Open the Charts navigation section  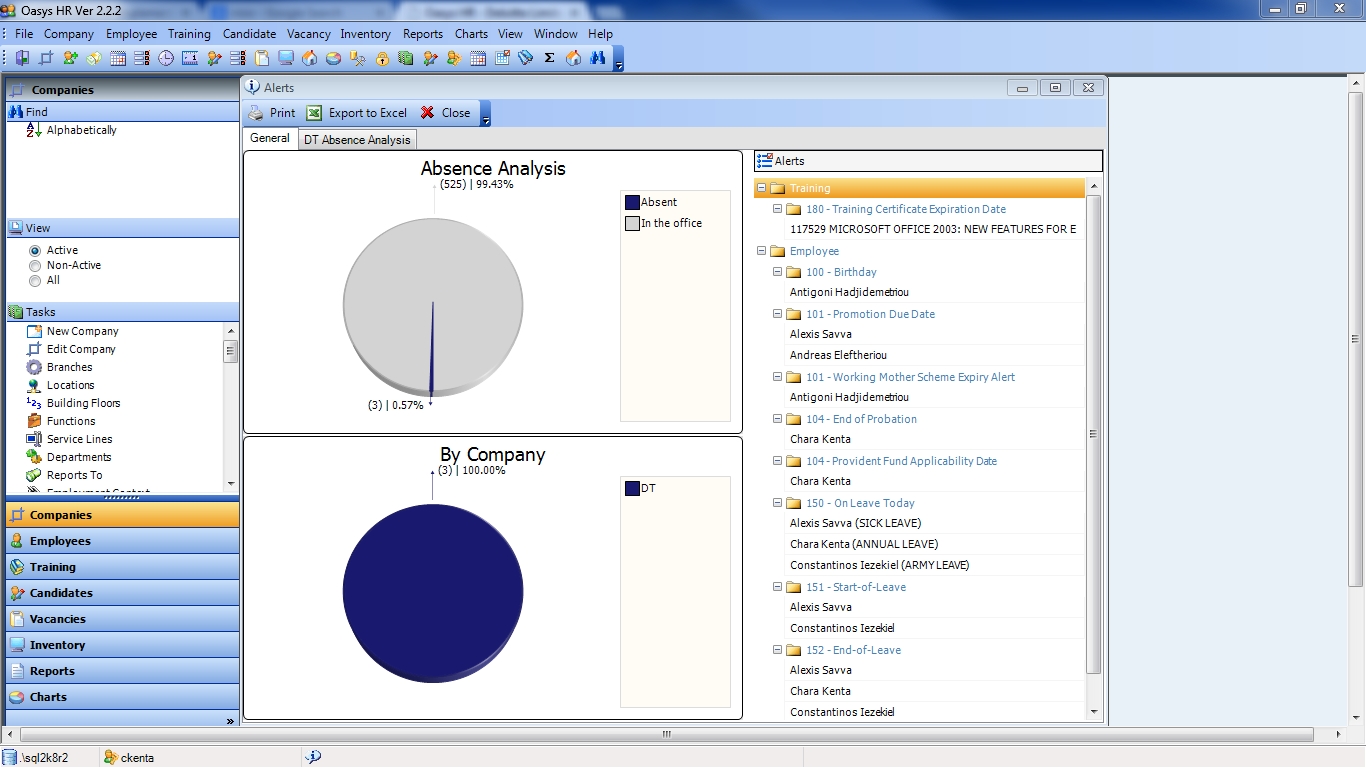122,697
